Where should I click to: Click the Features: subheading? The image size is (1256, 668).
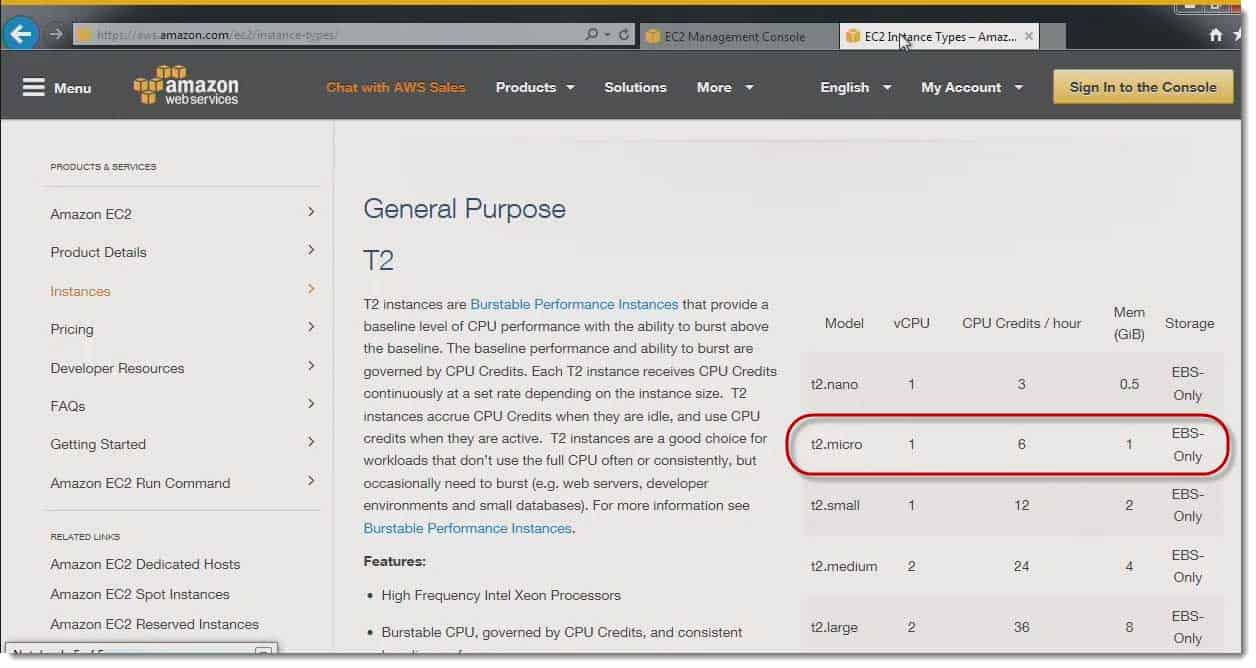(394, 561)
